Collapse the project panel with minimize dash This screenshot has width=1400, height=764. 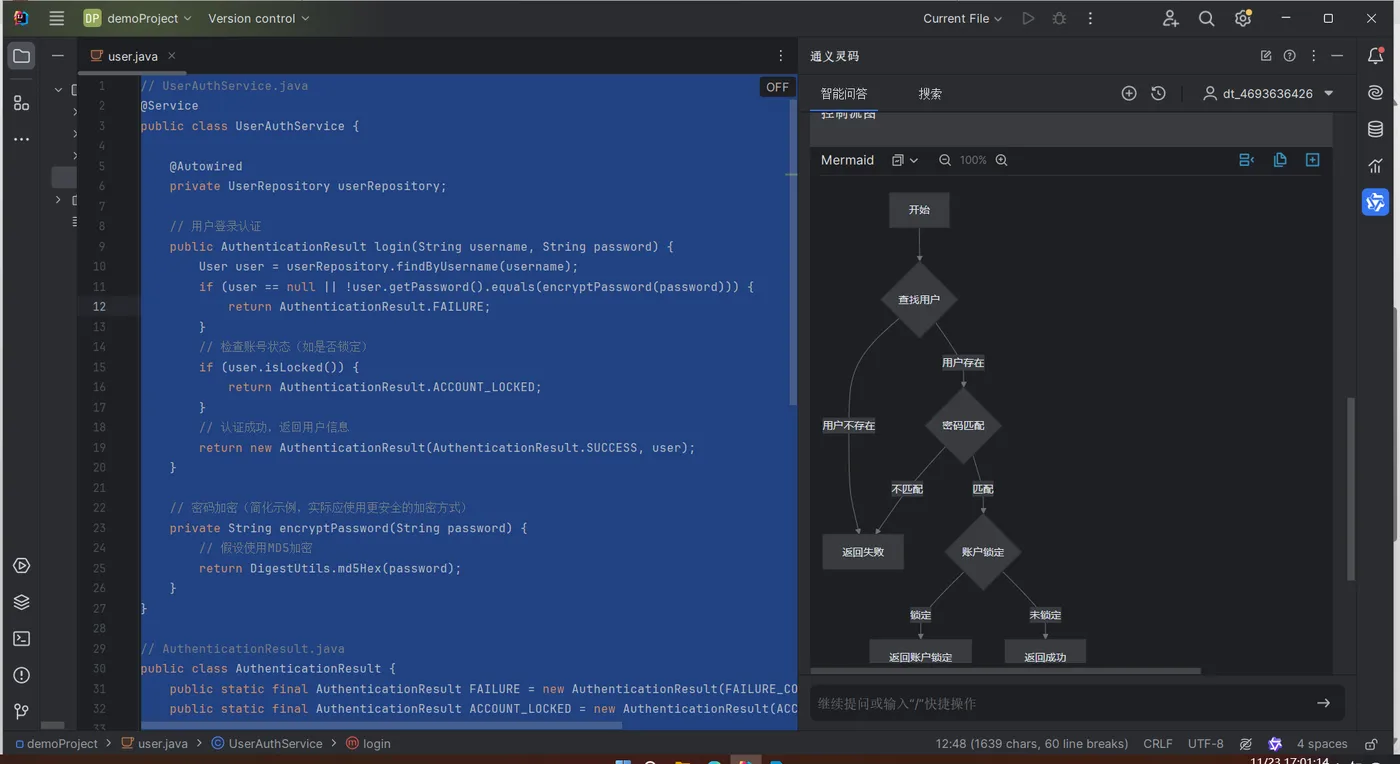pyautogui.click(x=58, y=56)
